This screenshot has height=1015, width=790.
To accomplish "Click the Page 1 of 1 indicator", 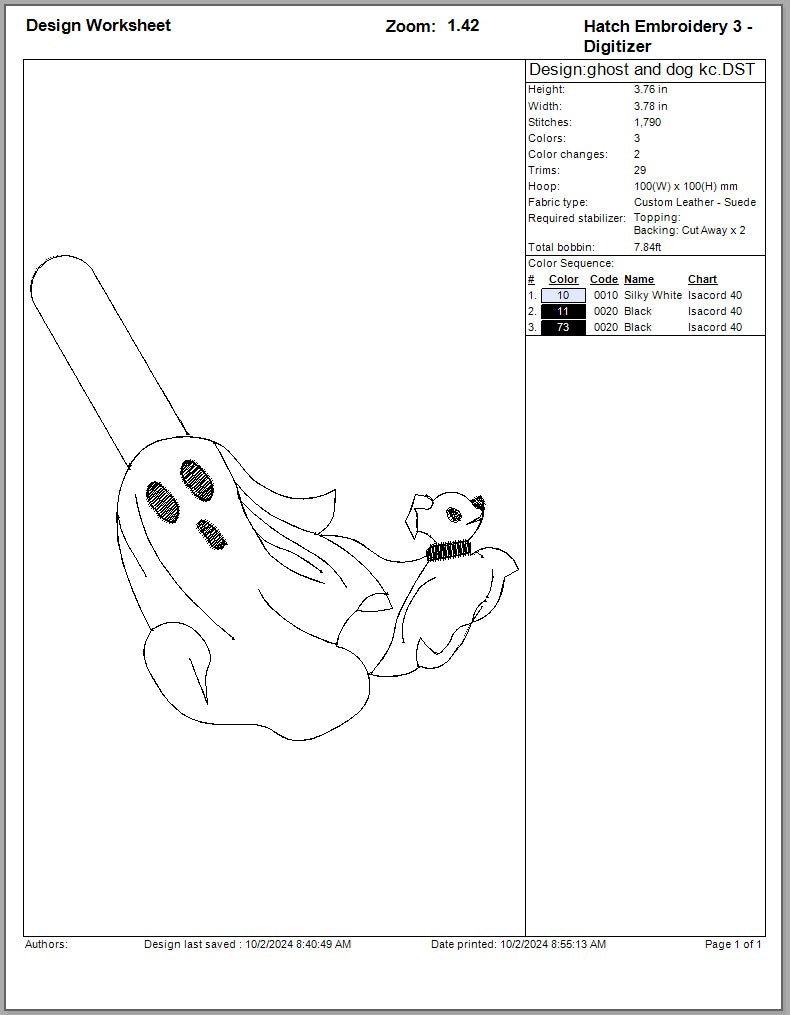I will [x=733, y=944].
